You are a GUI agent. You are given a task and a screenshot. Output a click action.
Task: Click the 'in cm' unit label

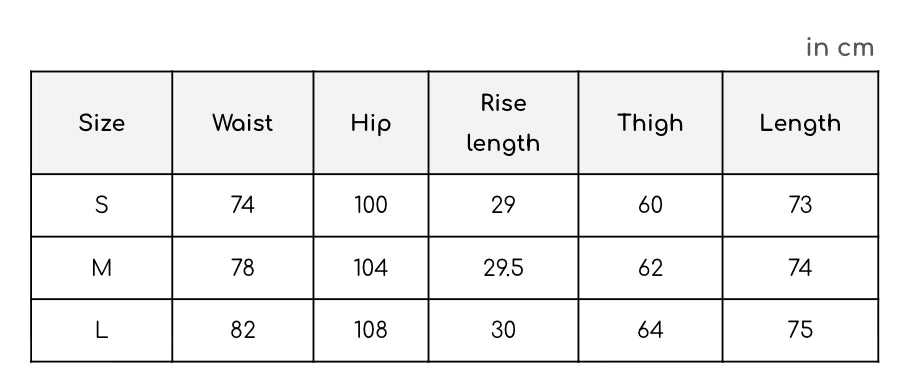[840, 48]
